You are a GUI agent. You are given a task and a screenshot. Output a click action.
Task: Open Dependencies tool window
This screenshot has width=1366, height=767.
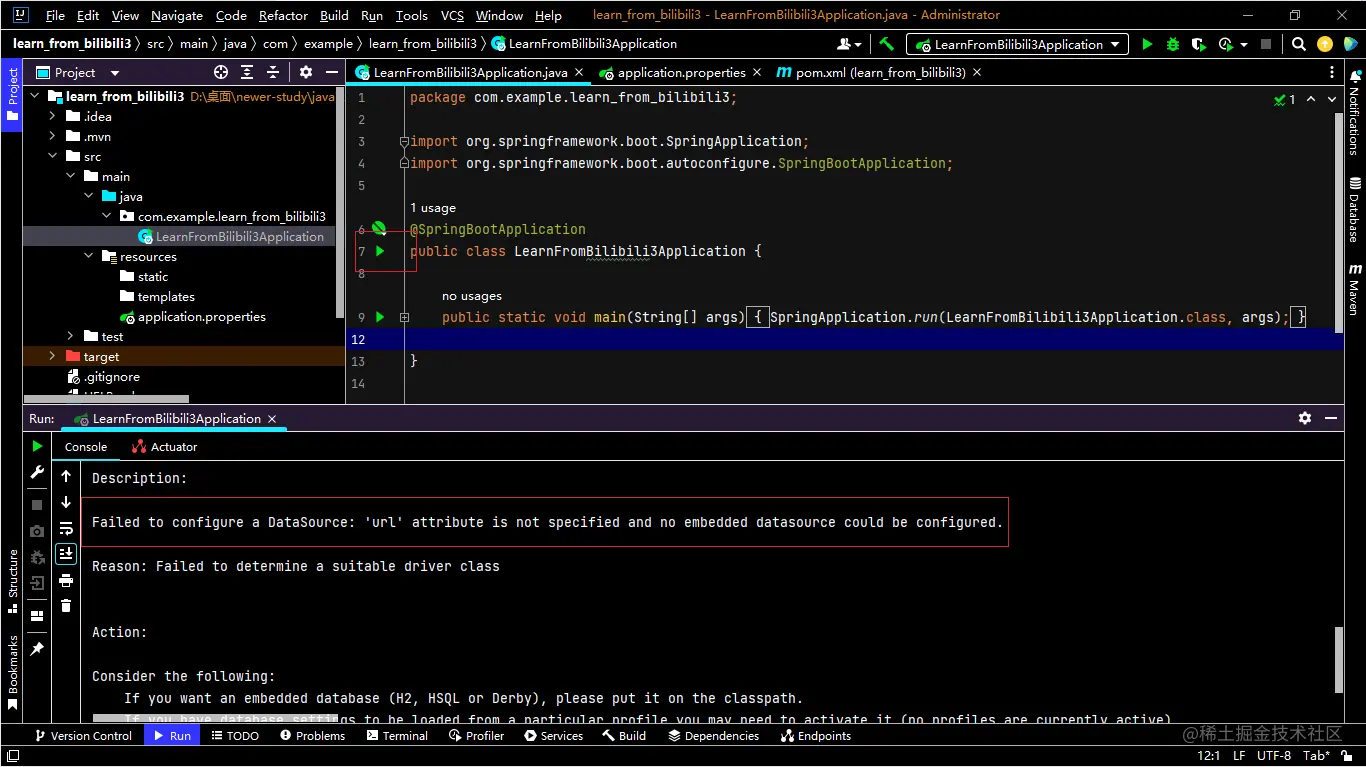point(714,735)
